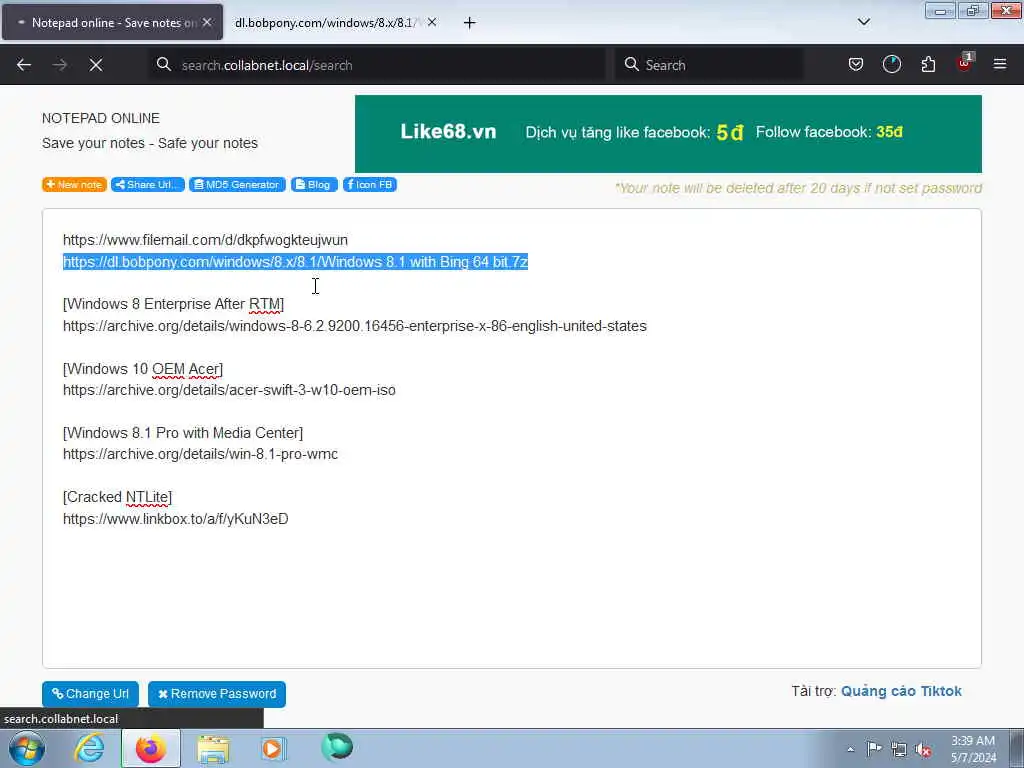The height and width of the screenshot is (768, 1024).
Task: Click '[Windows 10 OEM Acer]' line
Action: pos(143,369)
